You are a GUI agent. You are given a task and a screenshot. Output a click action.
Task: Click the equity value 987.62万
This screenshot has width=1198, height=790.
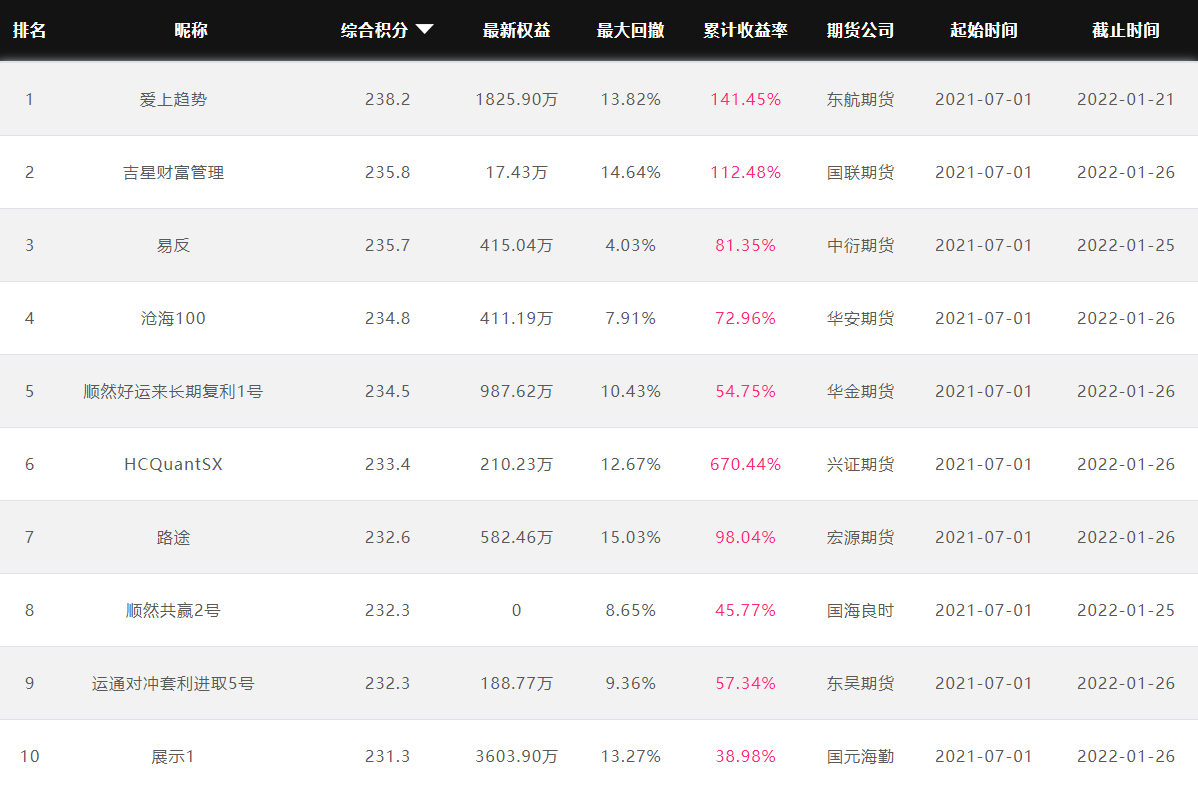516,391
